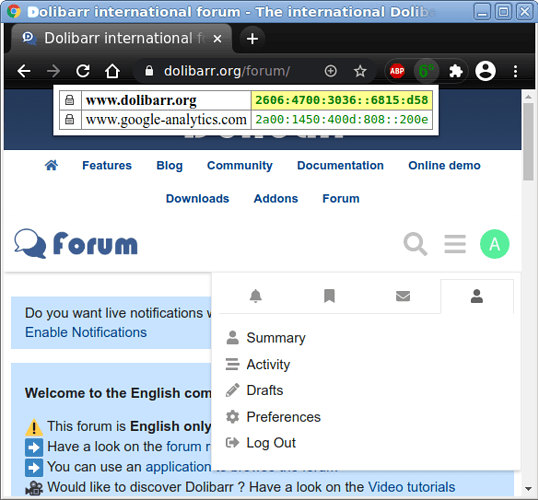The image size is (538, 500).
Task: Open the Documentation navigation link
Action: tap(340, 165)
